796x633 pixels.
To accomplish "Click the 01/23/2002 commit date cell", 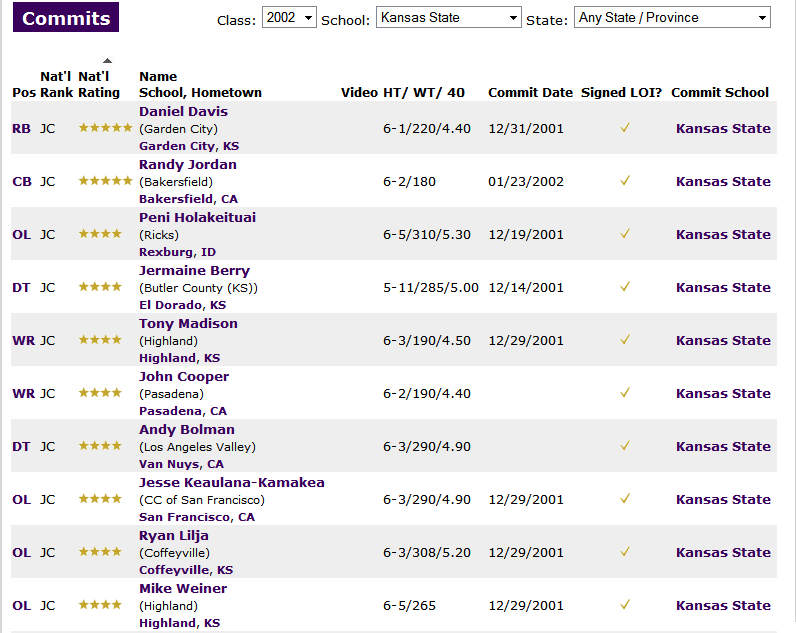I will (x=526, y=182).
